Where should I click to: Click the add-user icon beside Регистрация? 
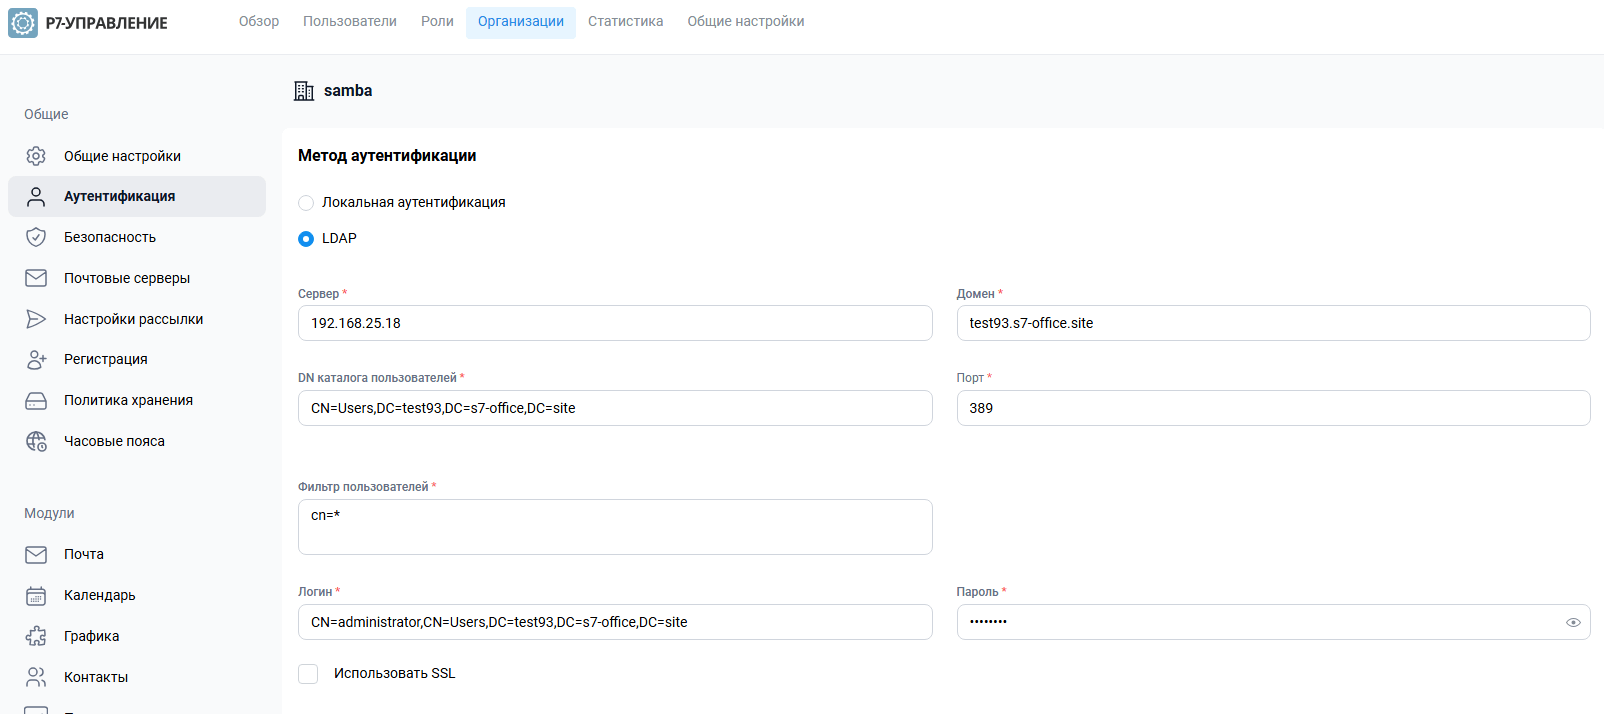coord(36,359)
